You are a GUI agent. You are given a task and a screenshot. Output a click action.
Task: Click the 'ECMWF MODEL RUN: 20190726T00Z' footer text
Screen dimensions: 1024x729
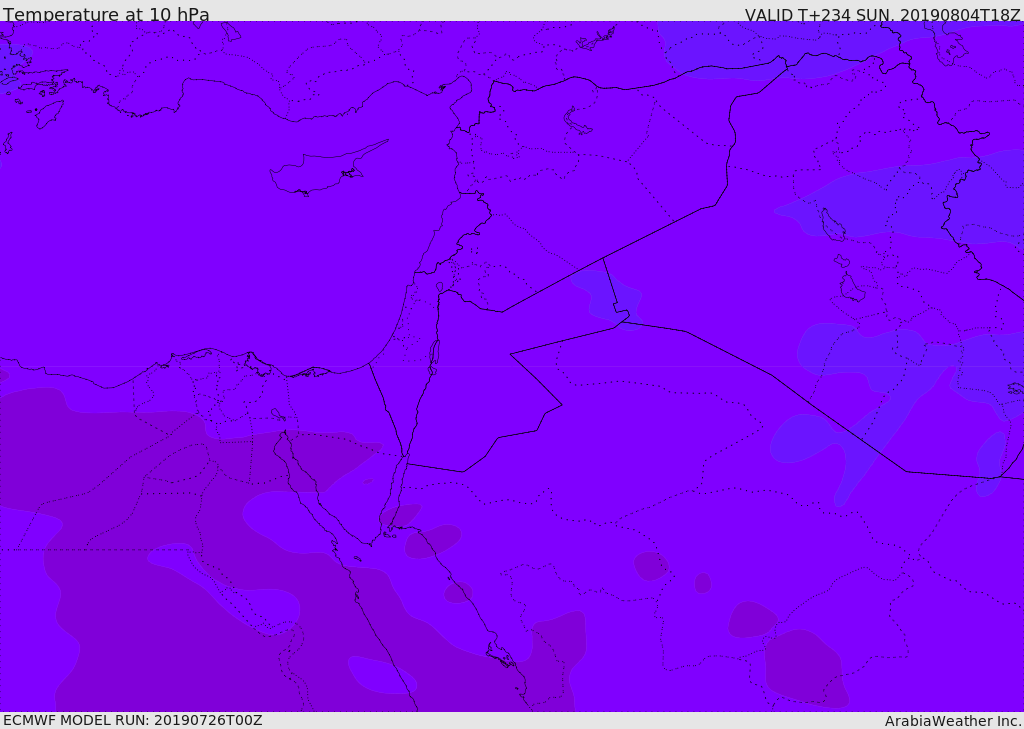tap(133, 720)
